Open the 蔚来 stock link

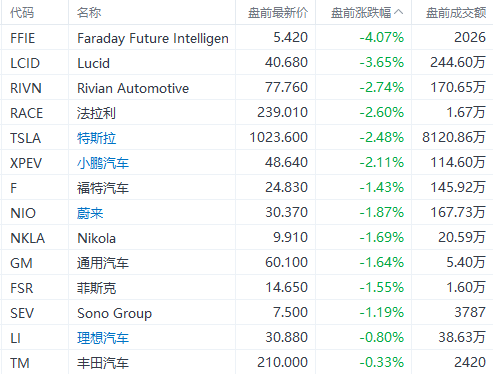click(90, 213)
